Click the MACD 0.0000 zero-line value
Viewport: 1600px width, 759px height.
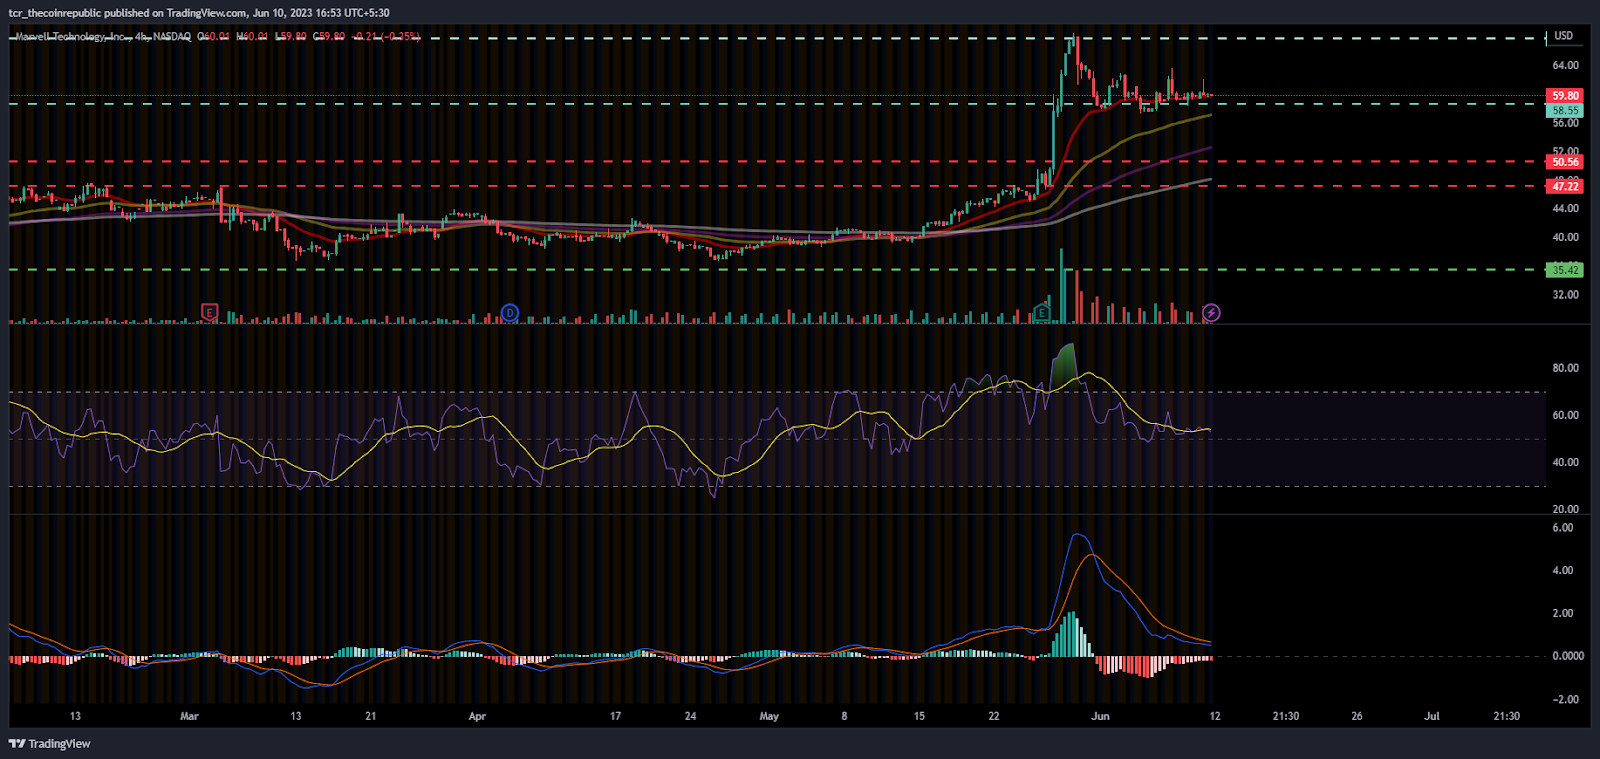pos(1567,656)
